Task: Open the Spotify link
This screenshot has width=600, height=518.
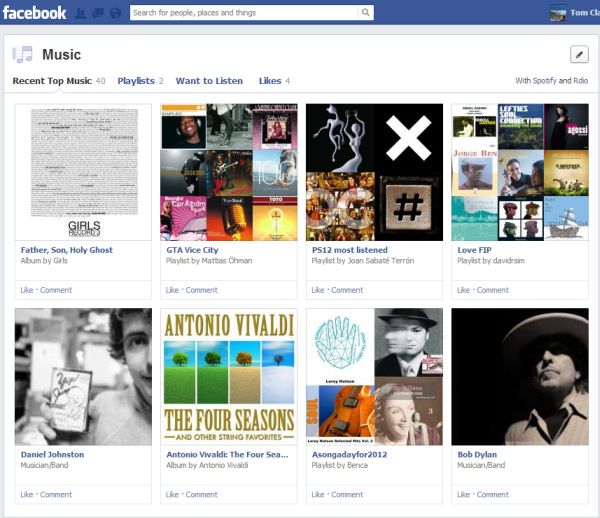Action: [x=544, y=81]
